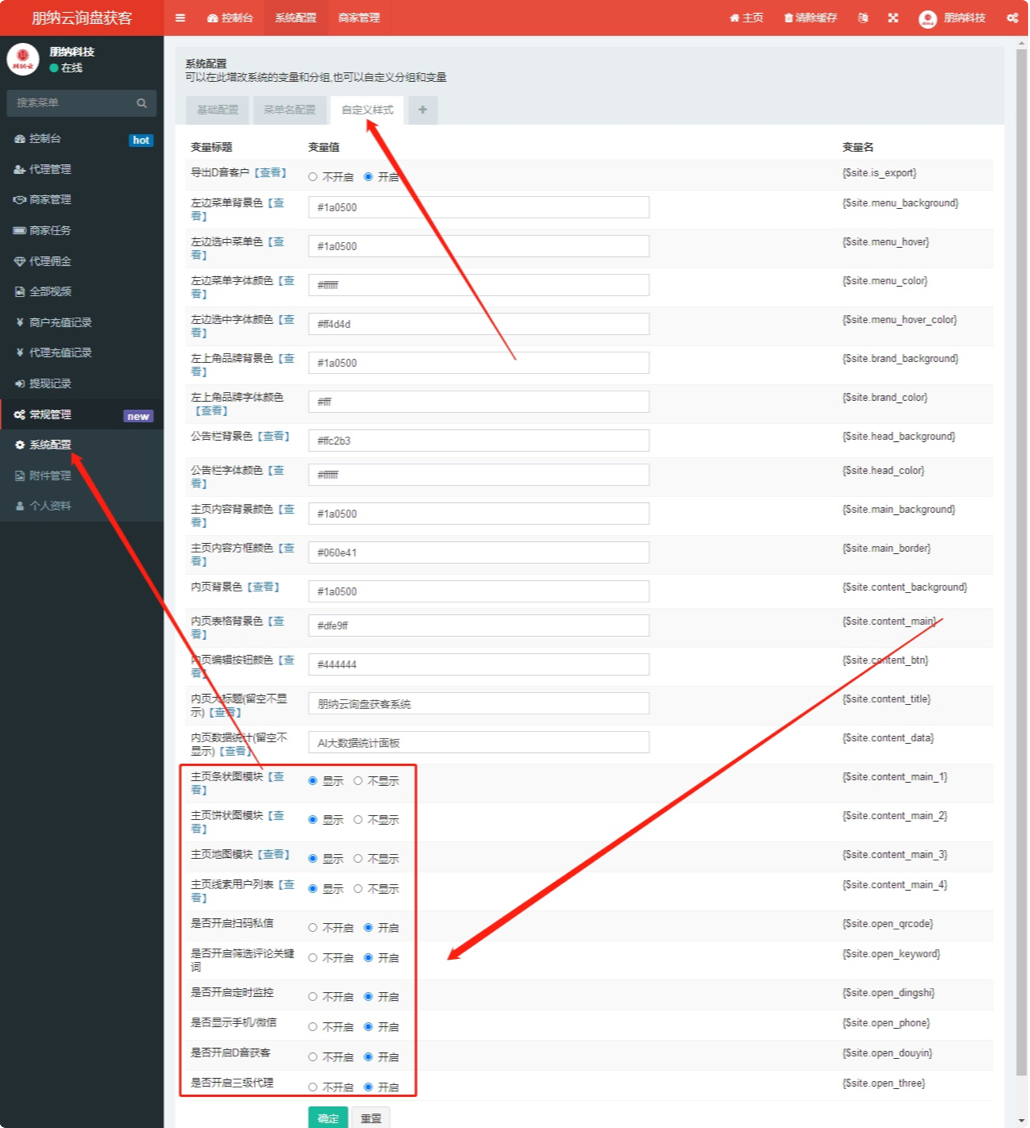Click 清除缓存 in the top bar
Screen dimensions: 1030x1128
pos(811,18)
